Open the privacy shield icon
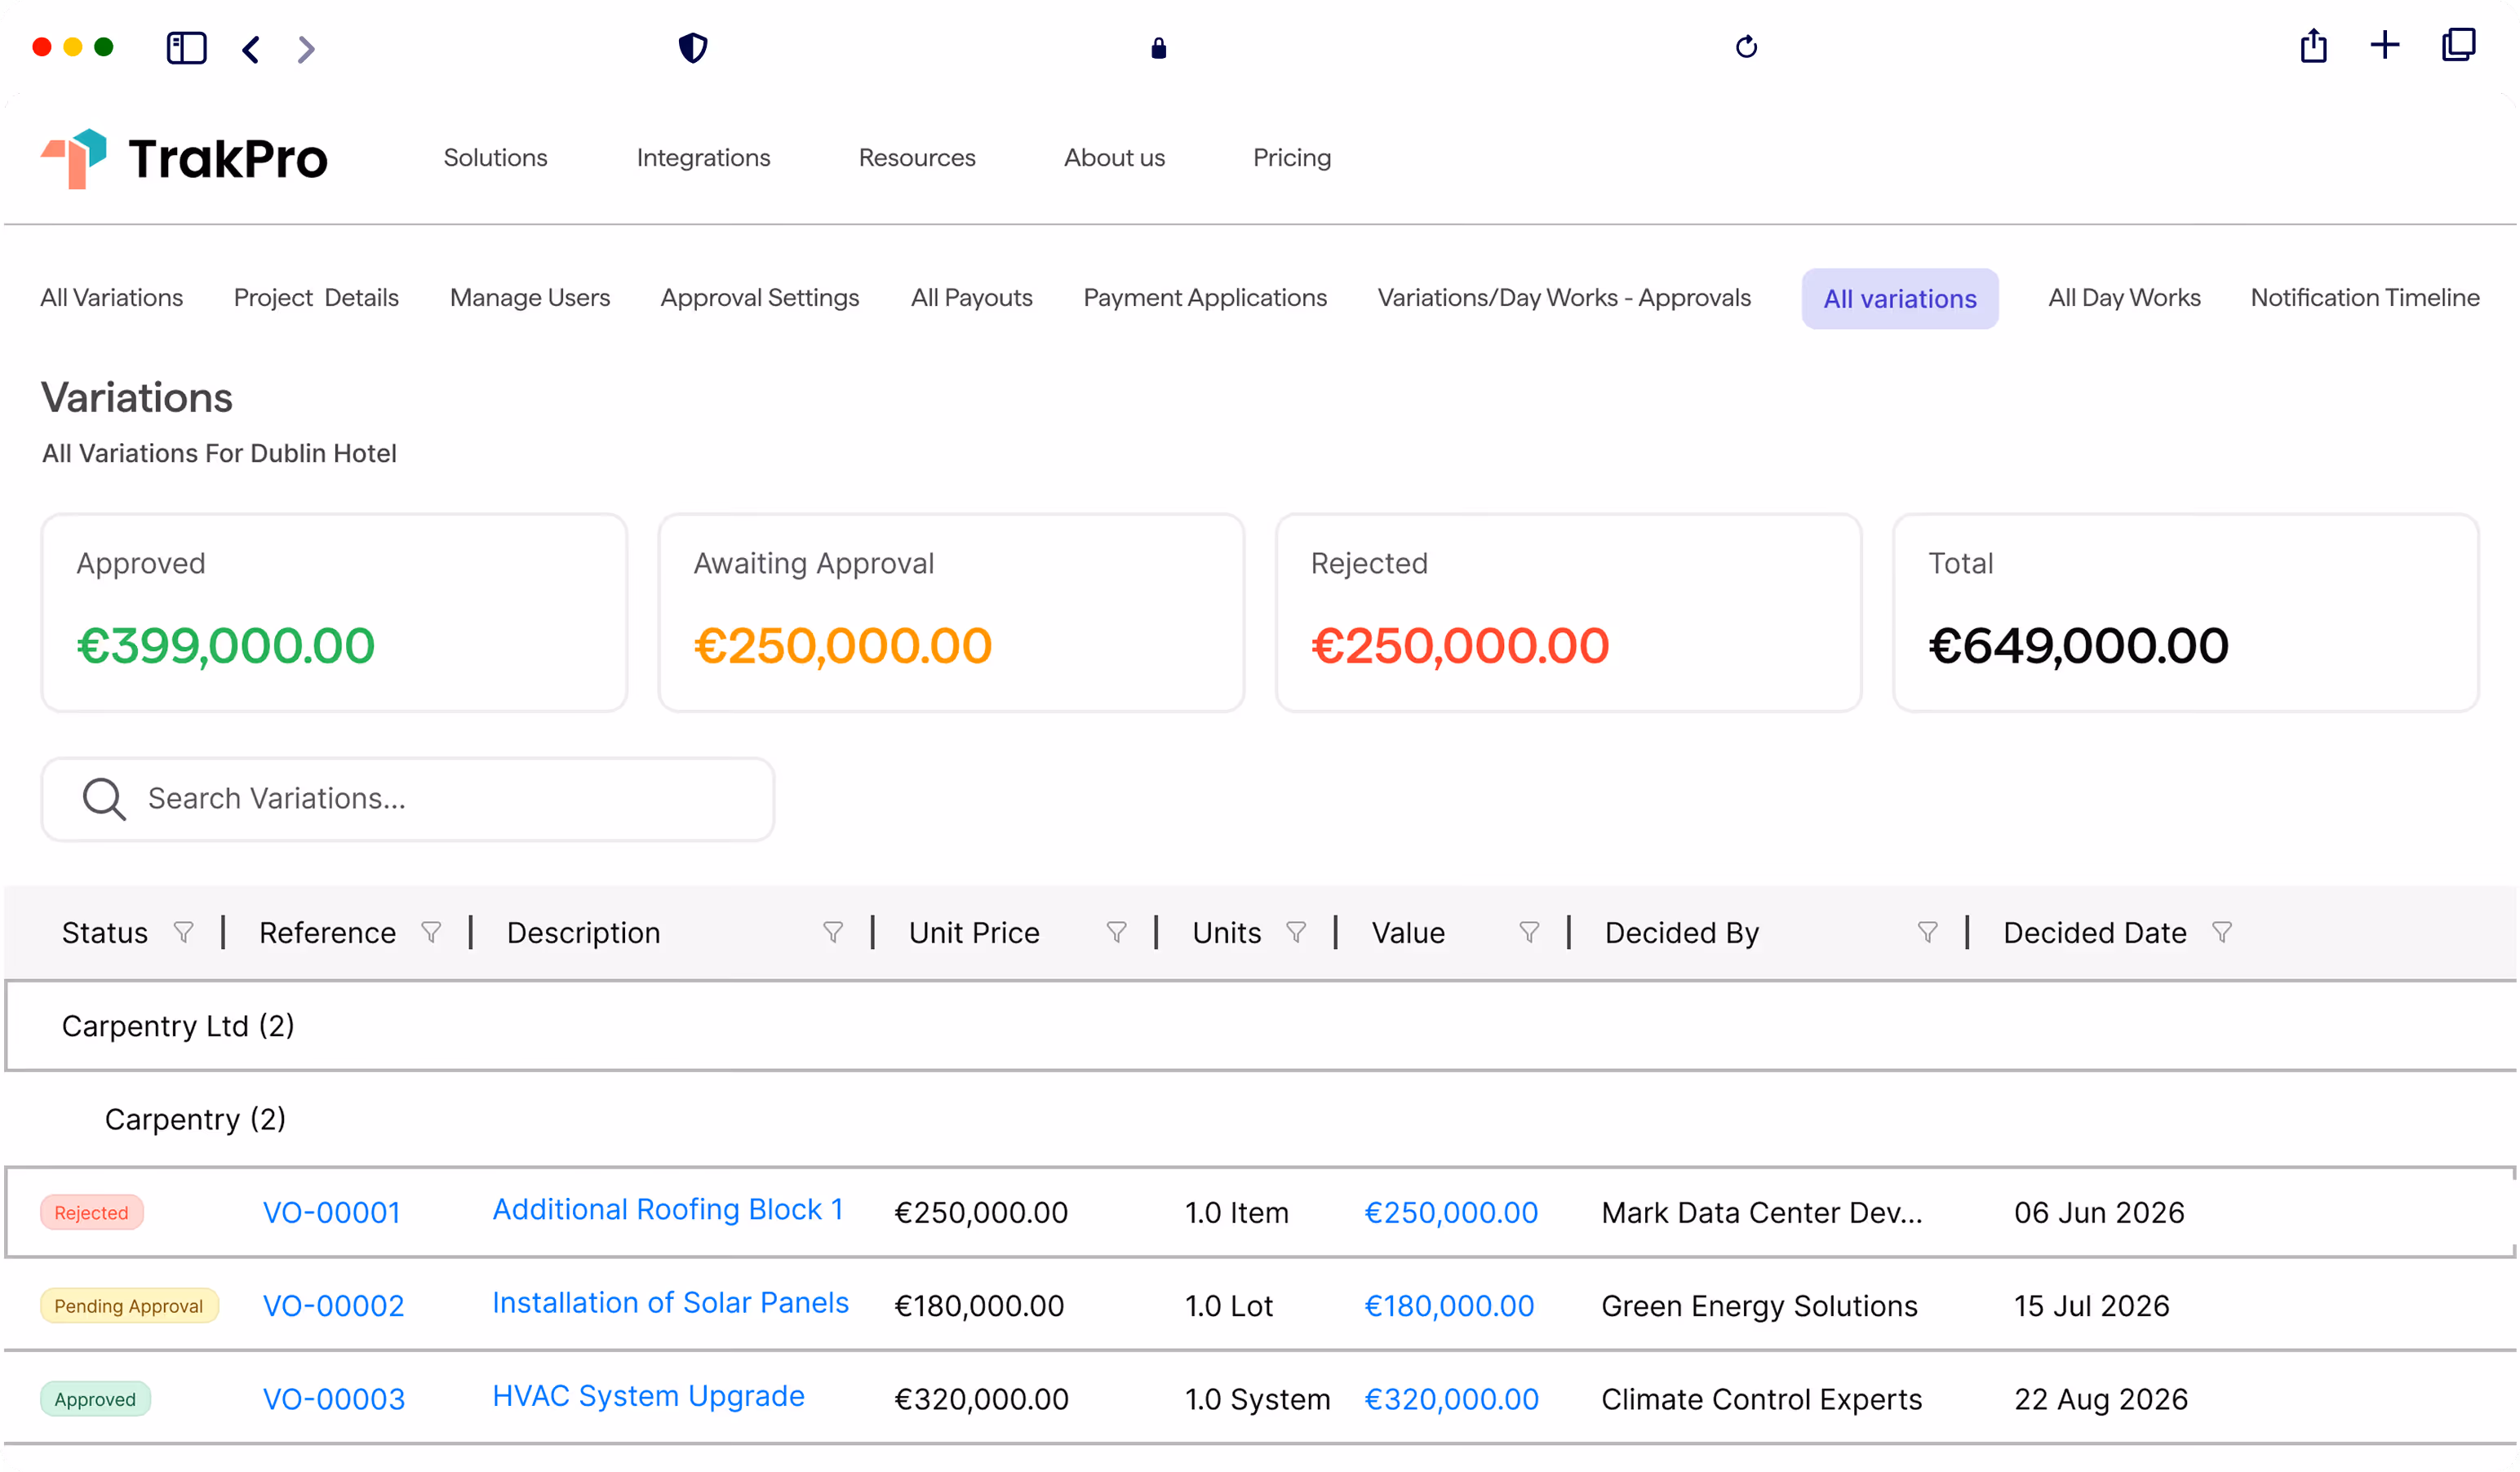Image resolution: width=2520 pixels, height=1472 pixels. tap(693, 47)
